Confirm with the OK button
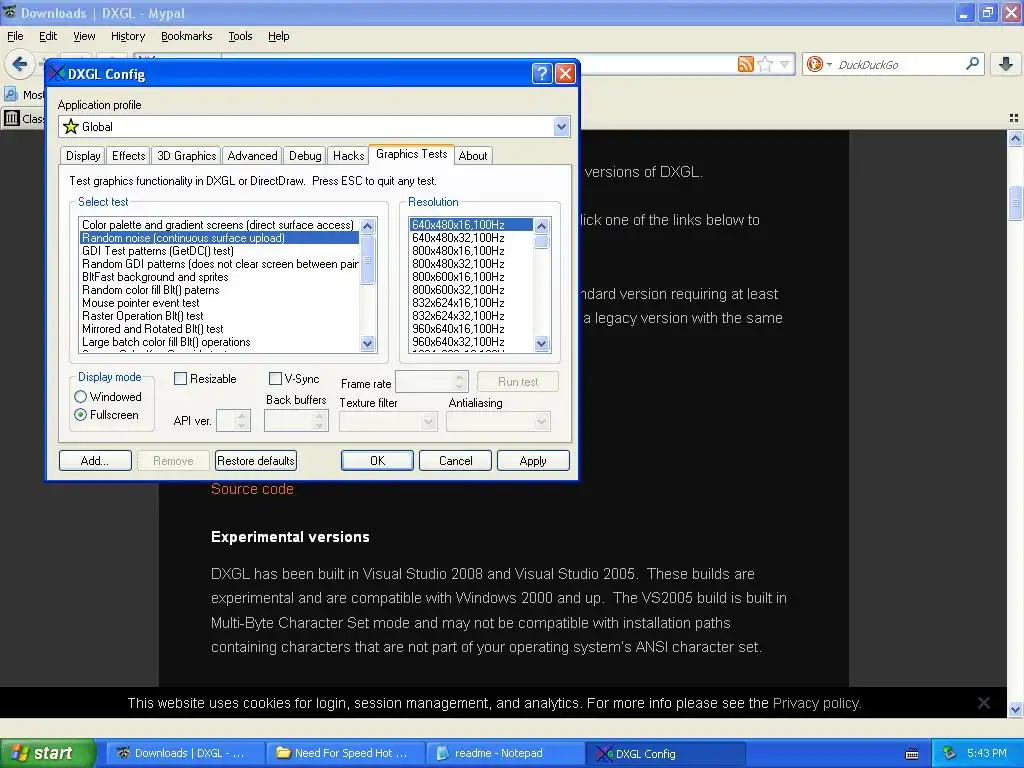Viewport: 1024px width, 768px height. (x=377, y=460)
